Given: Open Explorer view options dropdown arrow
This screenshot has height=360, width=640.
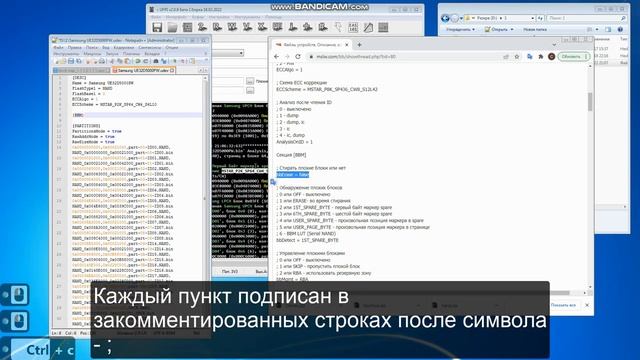Looking at the screenshot, I should (x=597, y=29).
